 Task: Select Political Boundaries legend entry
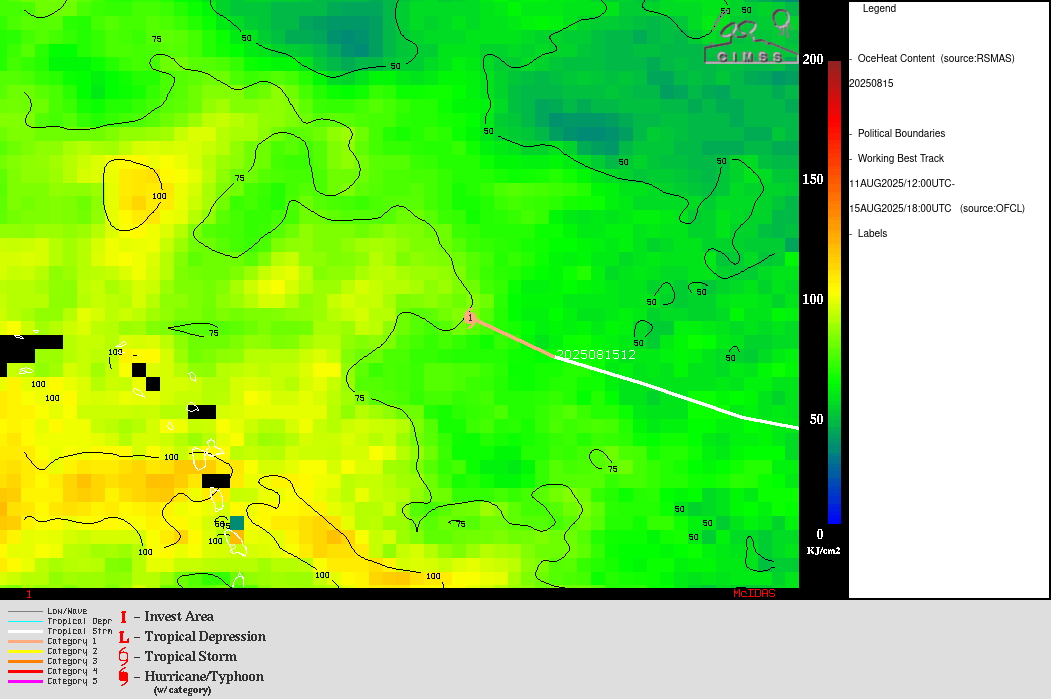click(x=900, y=134)
